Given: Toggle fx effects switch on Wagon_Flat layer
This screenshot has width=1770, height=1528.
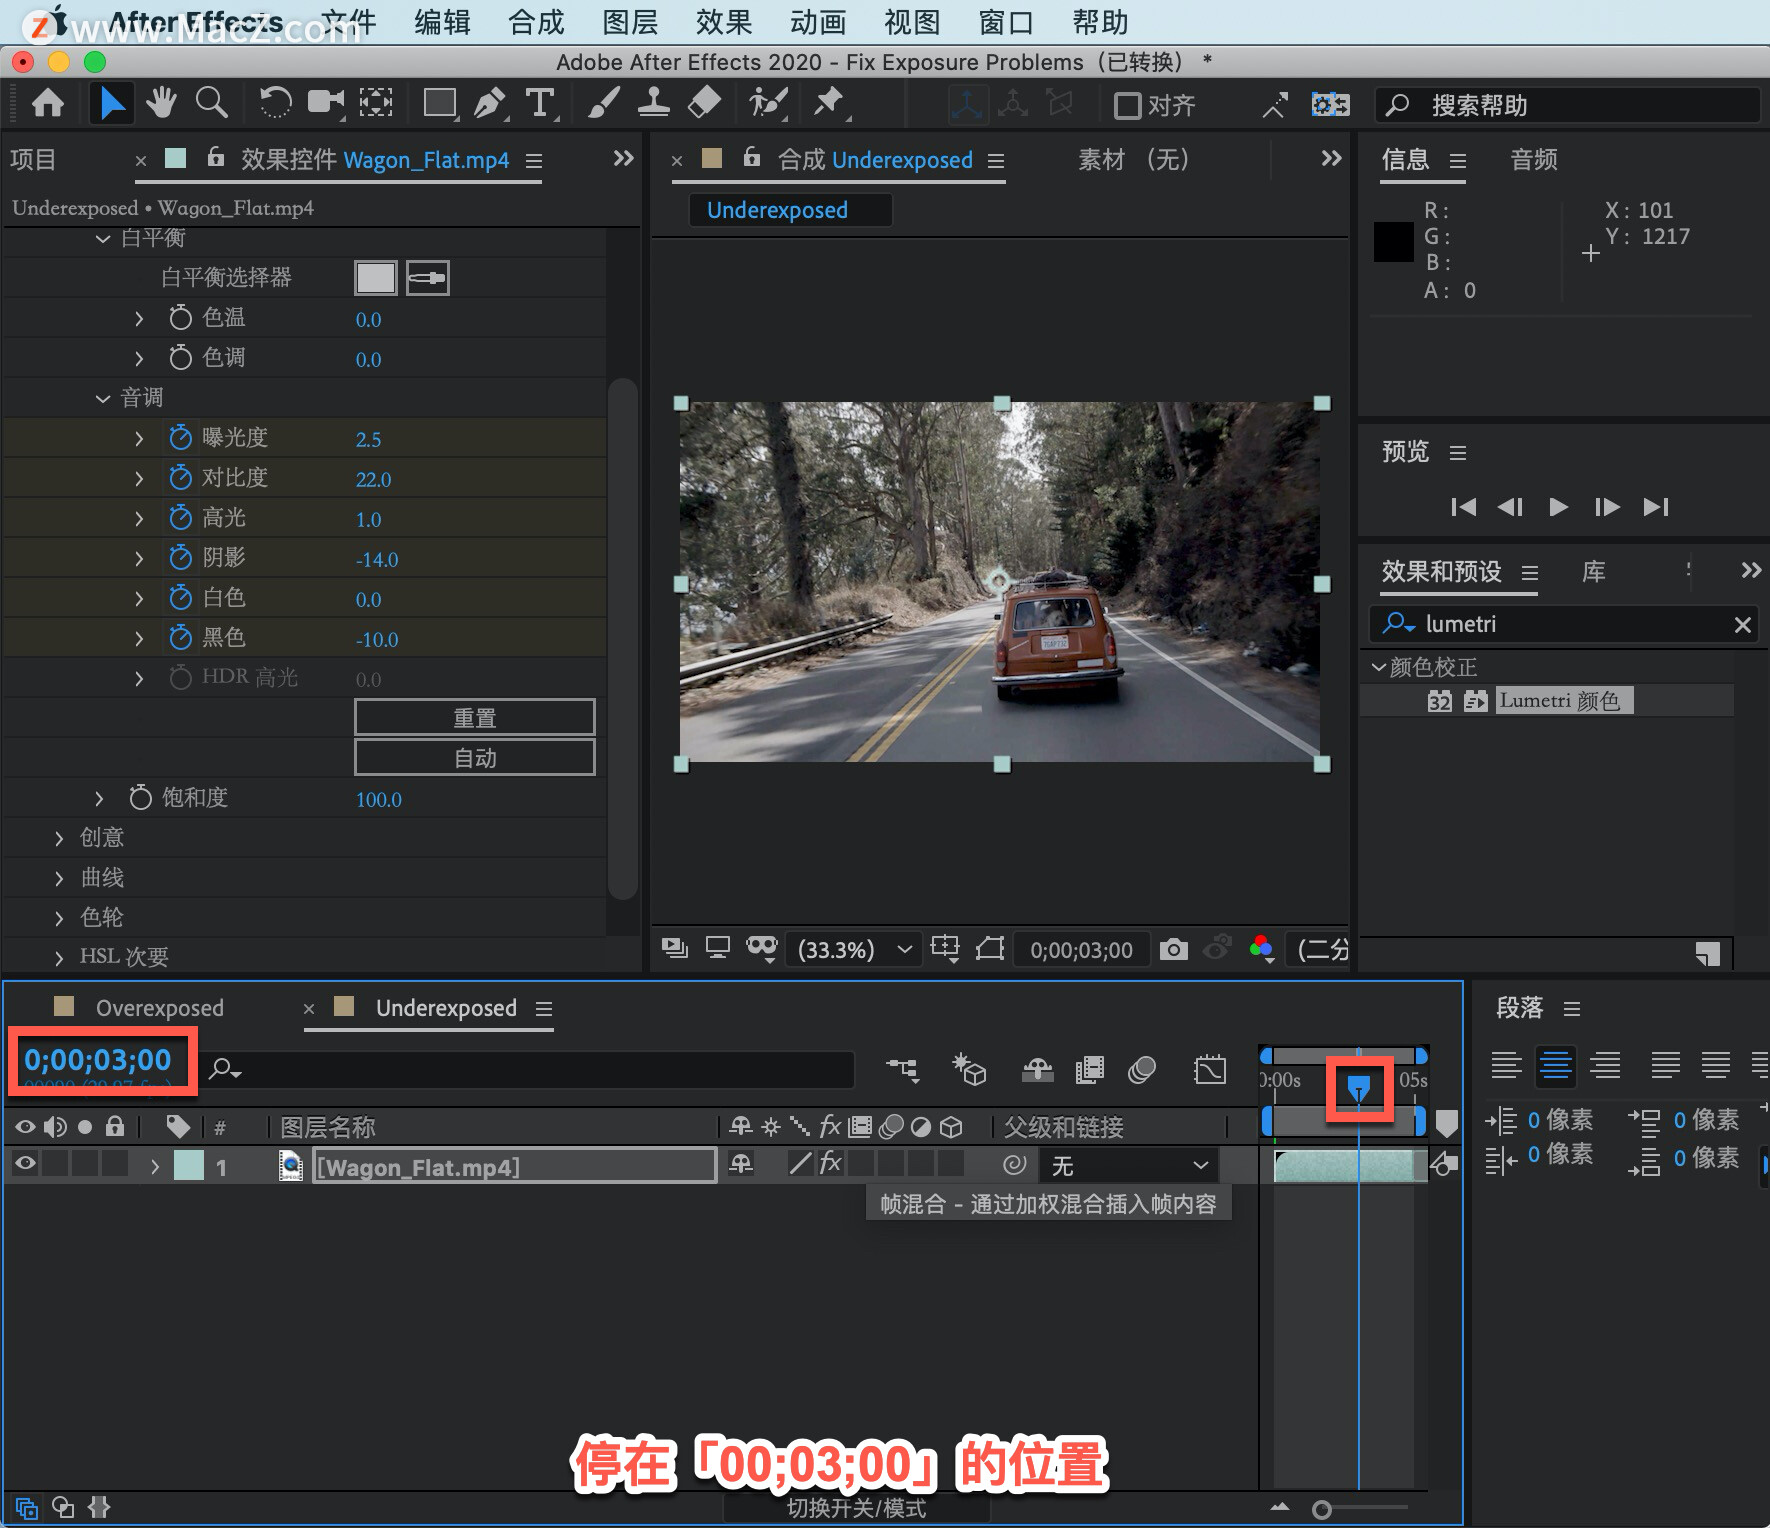Looking at the screenshot, I should click(x=830, y=1163).
